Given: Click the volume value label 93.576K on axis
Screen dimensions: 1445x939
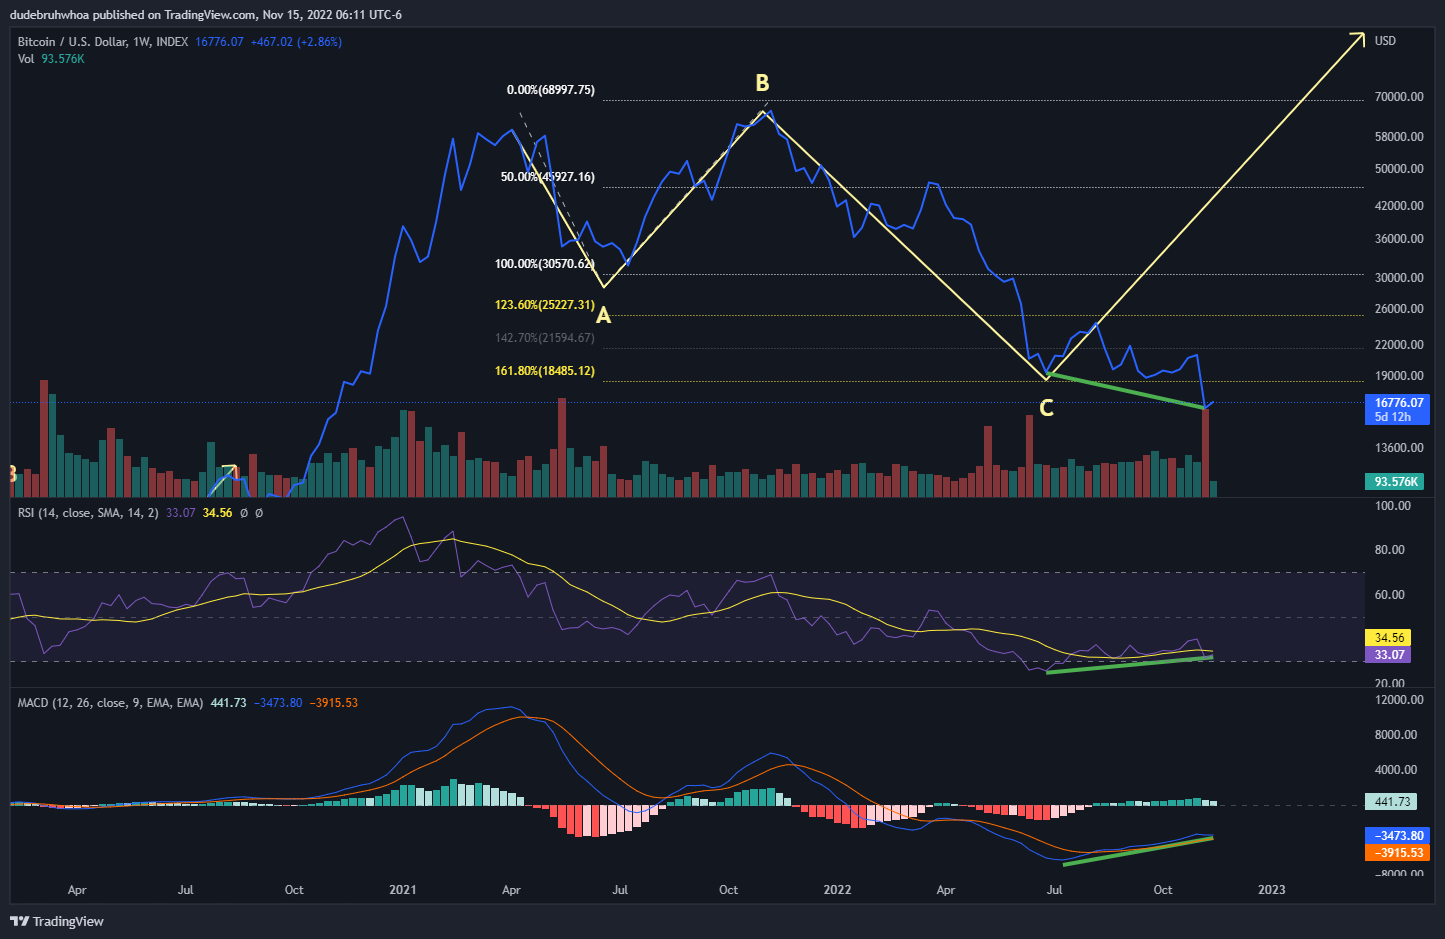Looking at the screenshot, I should (x=1395, y=482).
